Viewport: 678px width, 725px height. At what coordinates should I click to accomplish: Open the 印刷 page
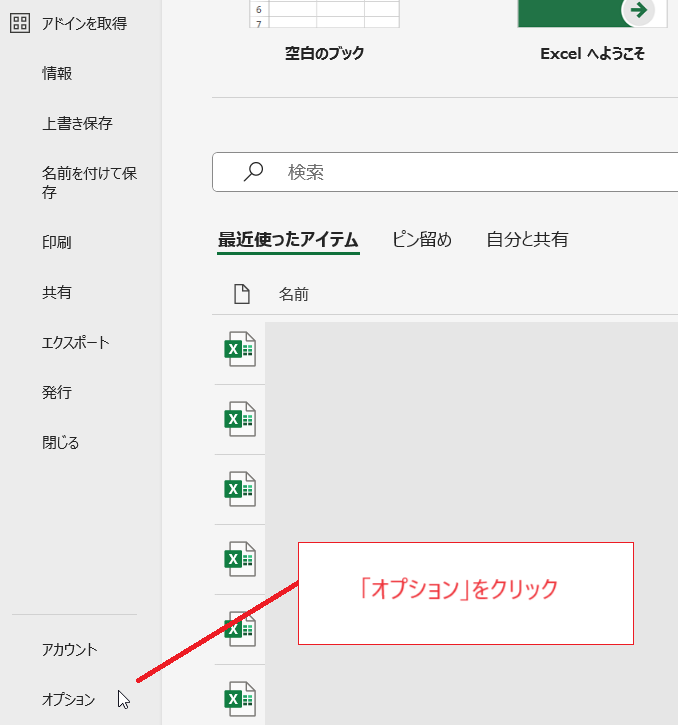[56, 242]
